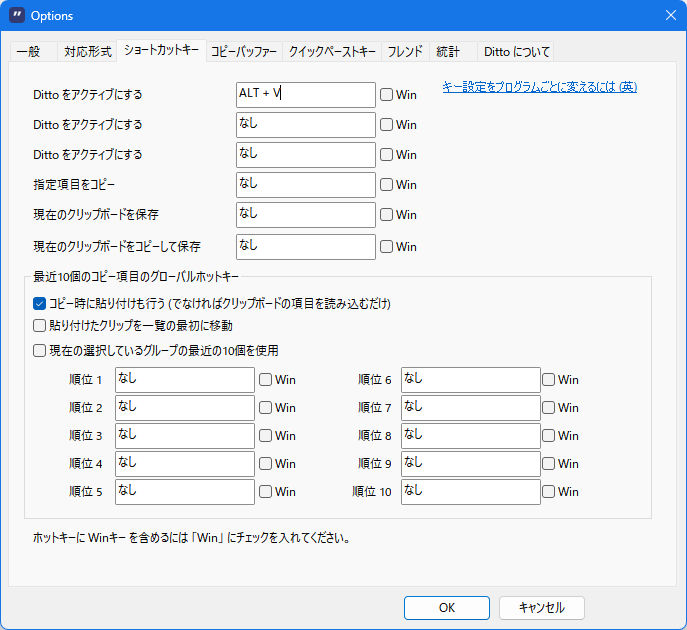Screen dimensions: 687x630
Task: Click the 現在のクリップボードをコピーして保存 hotkey field
Action: 305,247
